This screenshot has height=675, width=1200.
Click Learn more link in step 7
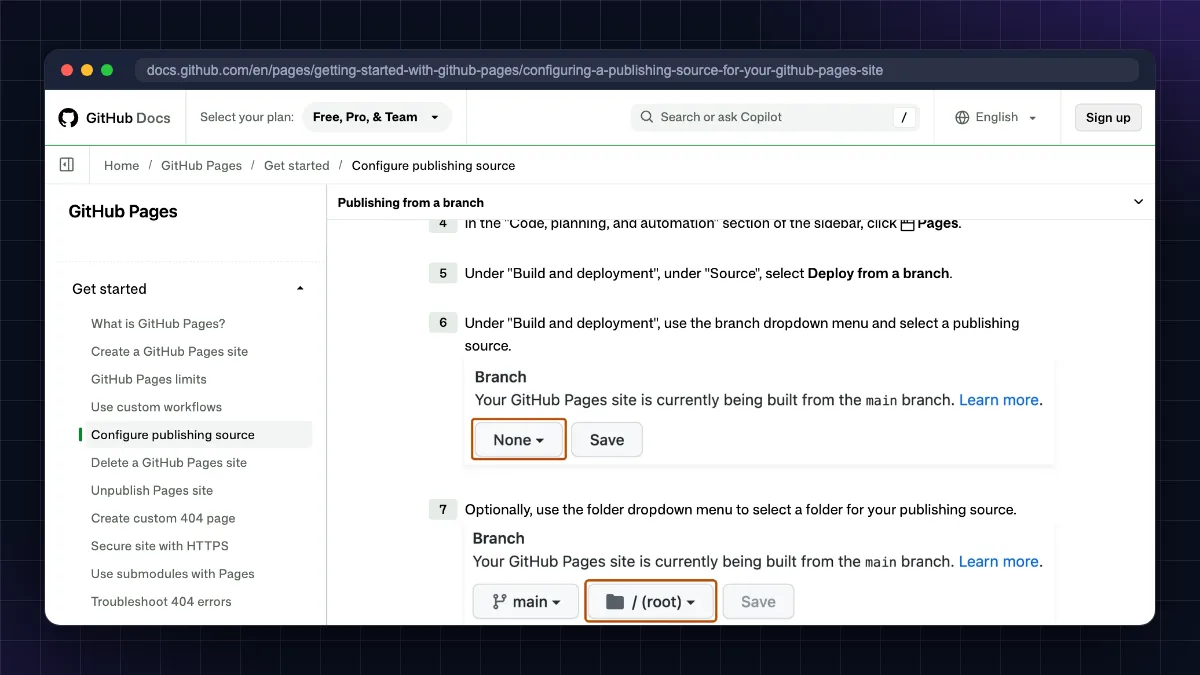[999, 562]
